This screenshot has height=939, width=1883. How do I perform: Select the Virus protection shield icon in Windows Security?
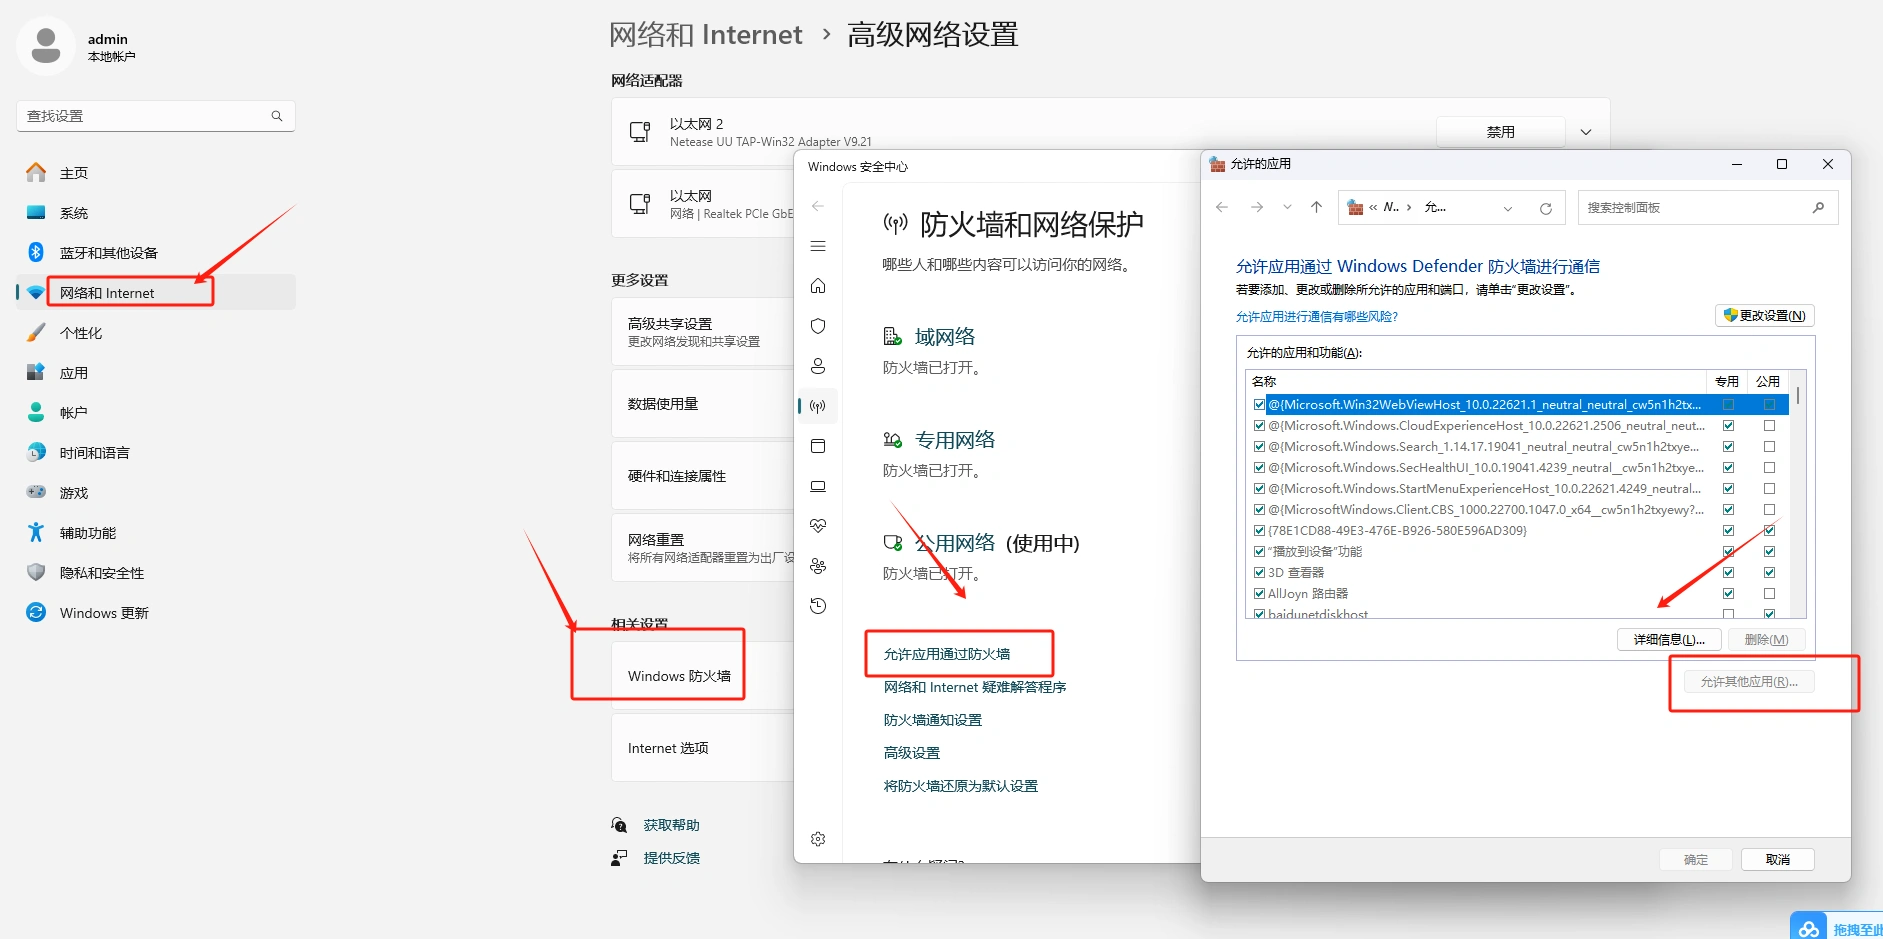pyautogui.click(x=818, y=326)
